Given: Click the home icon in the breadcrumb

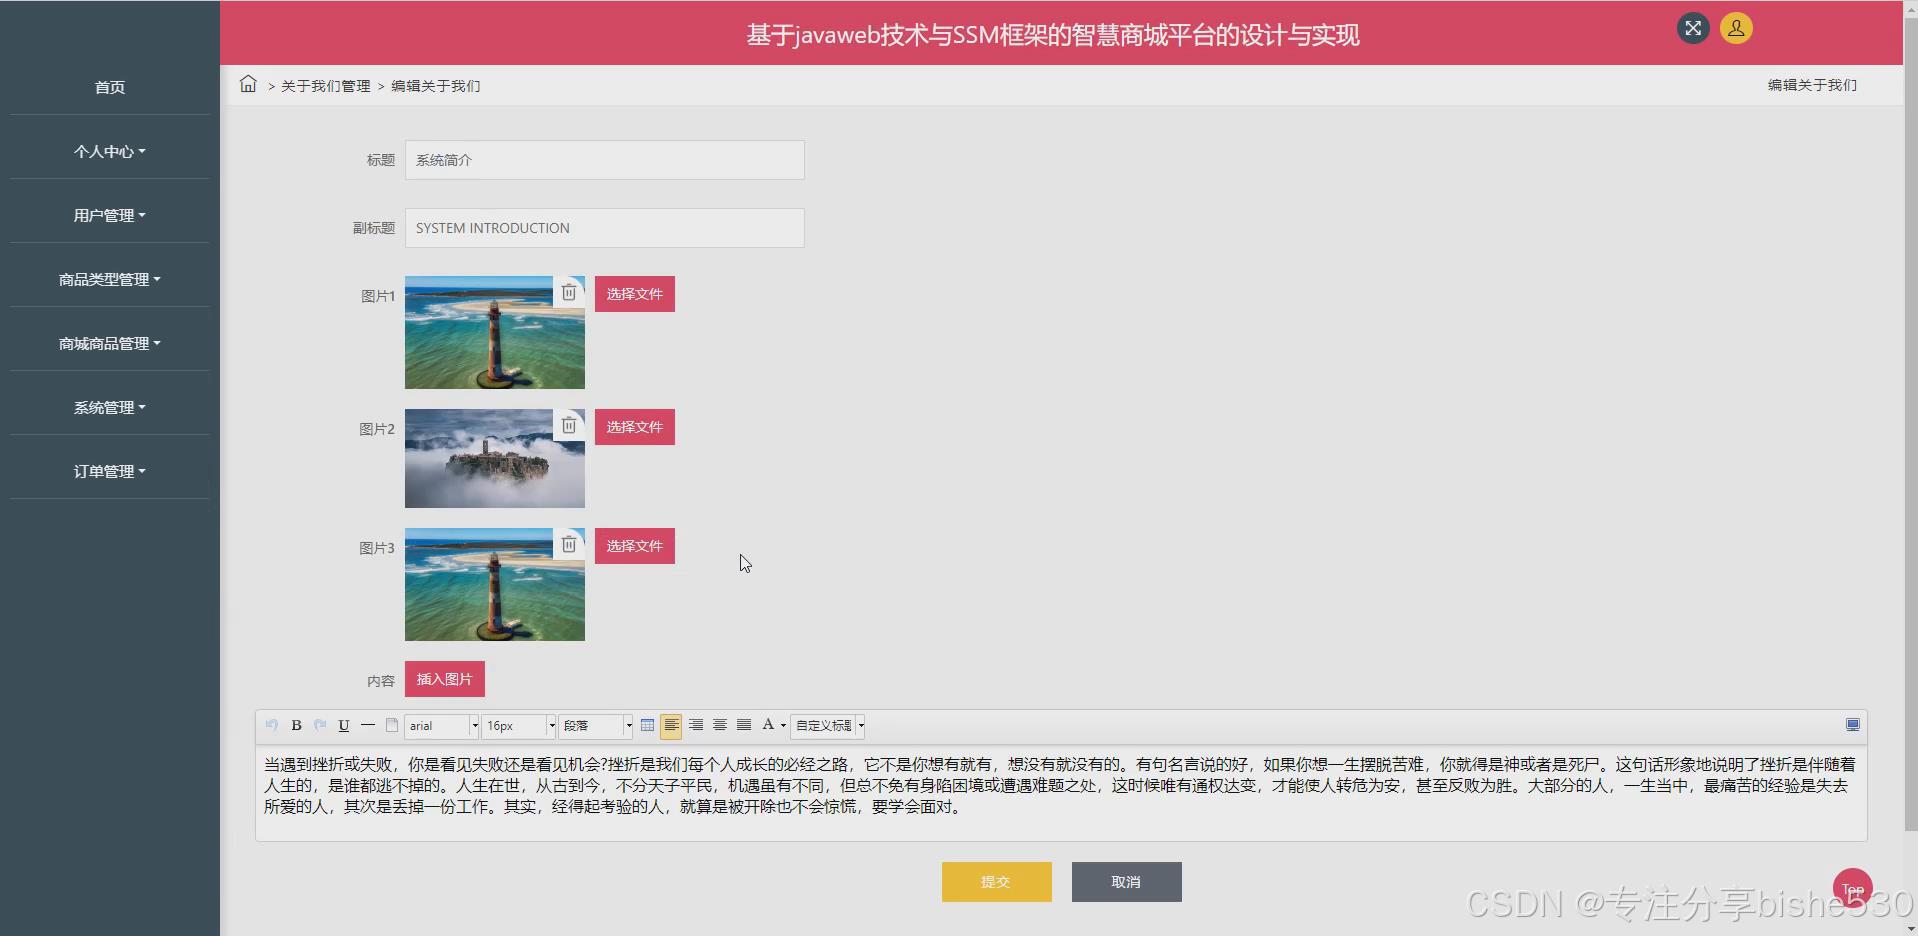Looking at the screenshot, I should pos(248,84).
